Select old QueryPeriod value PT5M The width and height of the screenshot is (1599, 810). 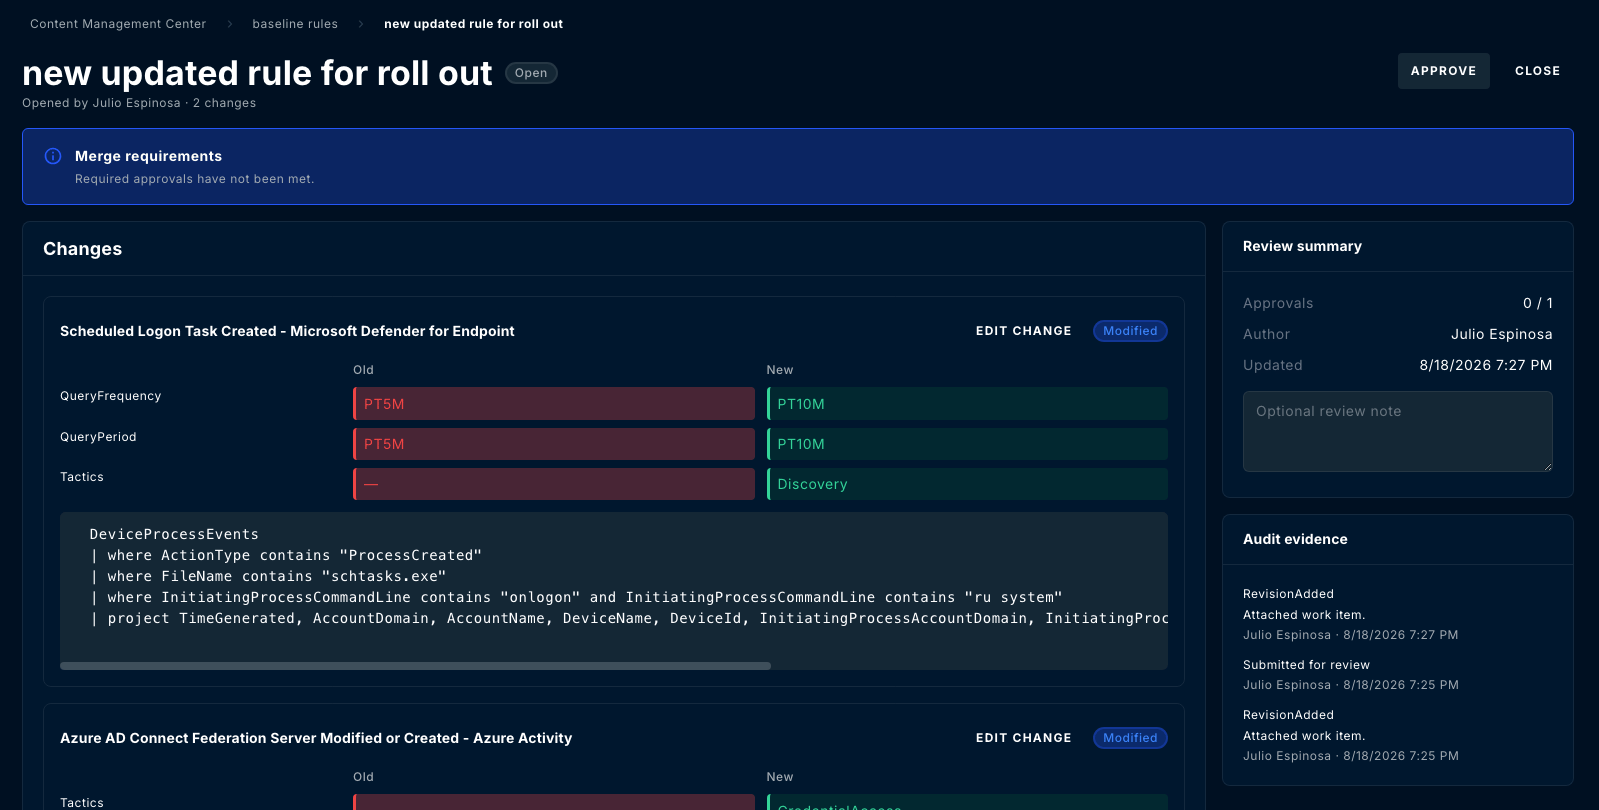[x=554, y=444]
